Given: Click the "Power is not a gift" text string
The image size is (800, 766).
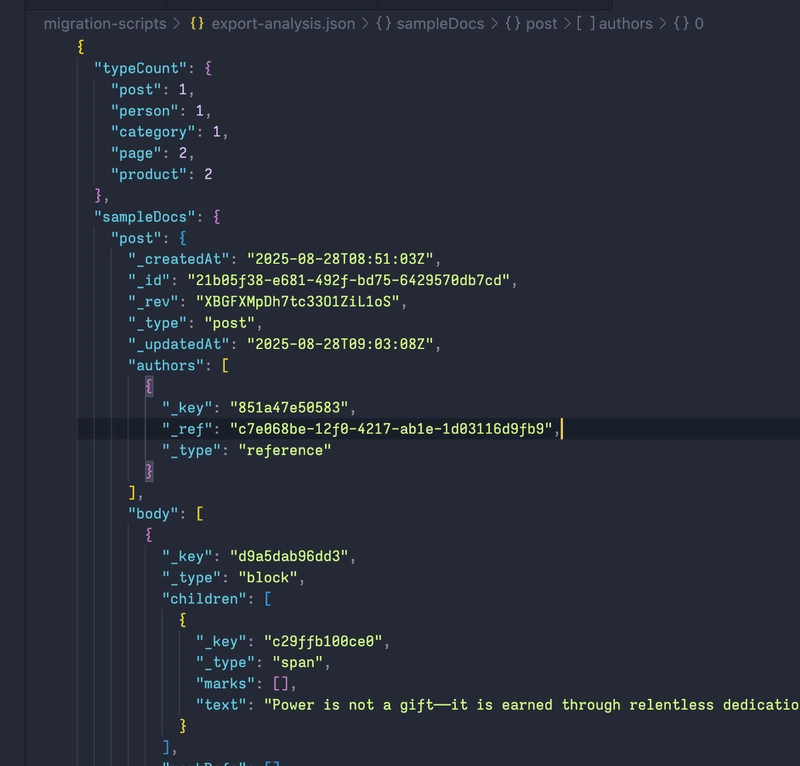Looking at the screenshot, I should point(530,705).
